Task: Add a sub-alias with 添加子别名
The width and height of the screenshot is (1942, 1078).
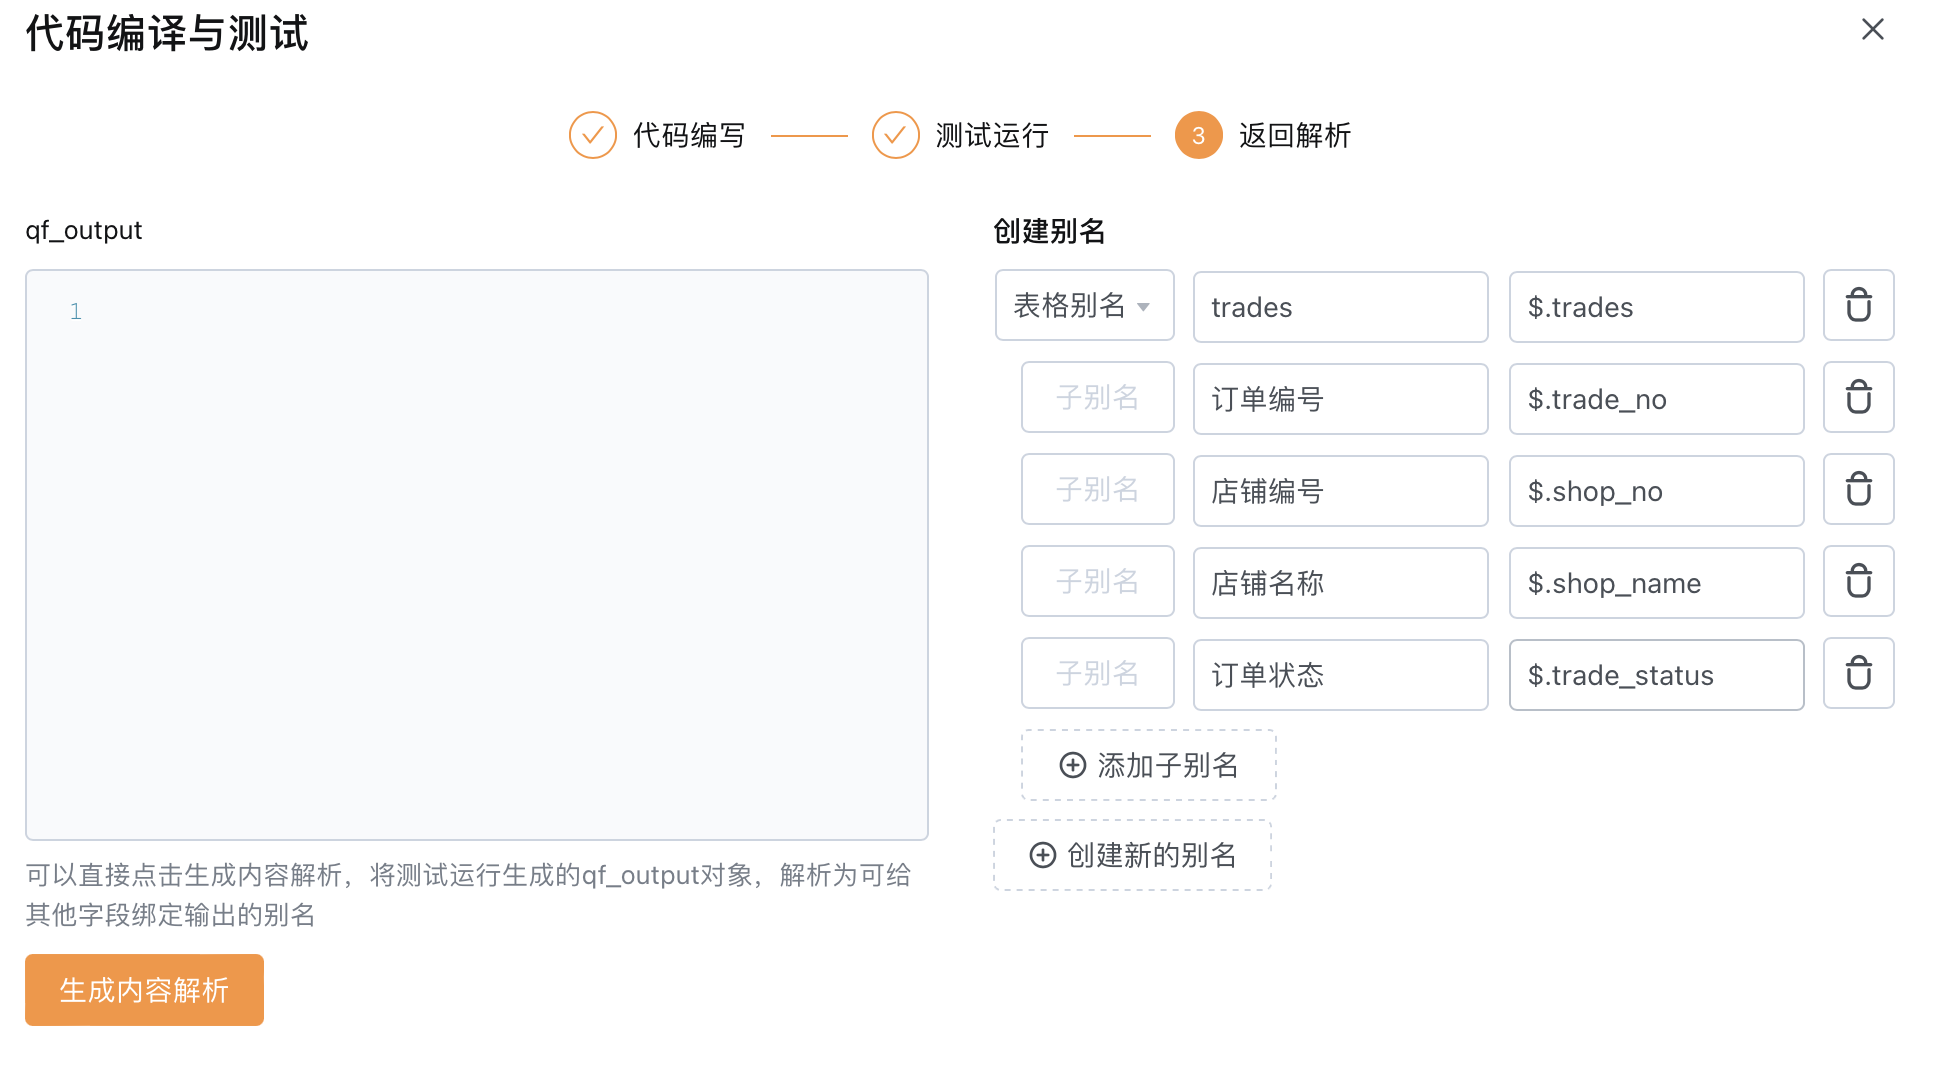Action: coord(1148,765)
